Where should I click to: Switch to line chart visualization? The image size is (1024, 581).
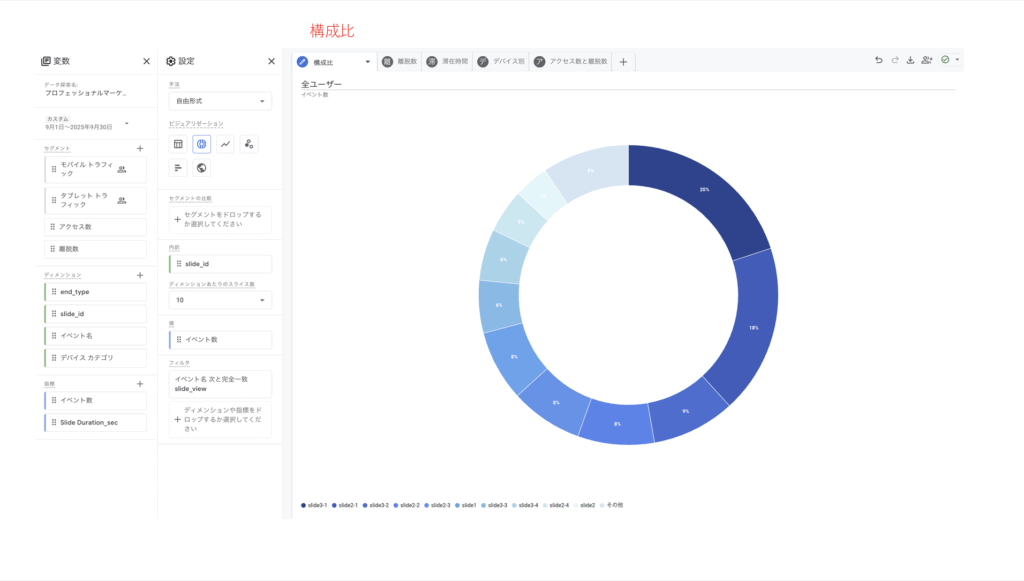coord(226,144)
